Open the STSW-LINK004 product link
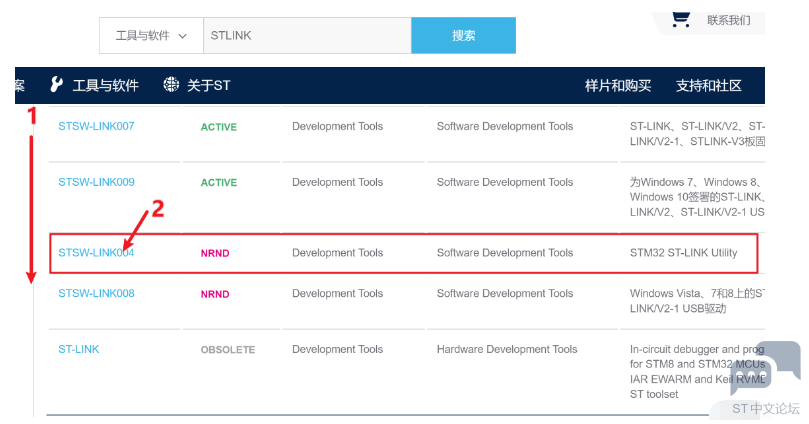 tap(96, 253)
